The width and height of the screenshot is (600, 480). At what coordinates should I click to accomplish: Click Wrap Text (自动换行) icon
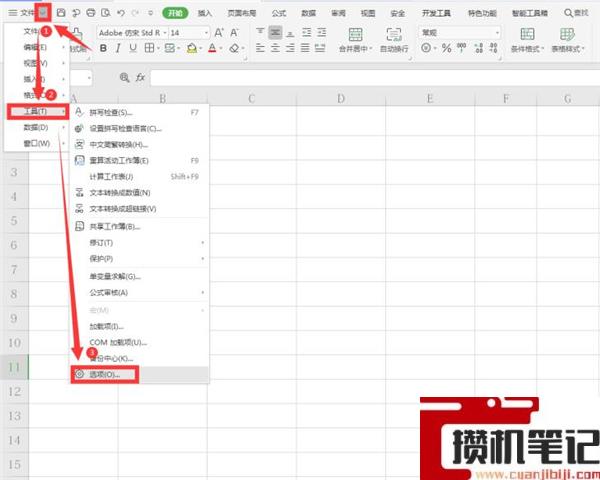coord(394,34)
